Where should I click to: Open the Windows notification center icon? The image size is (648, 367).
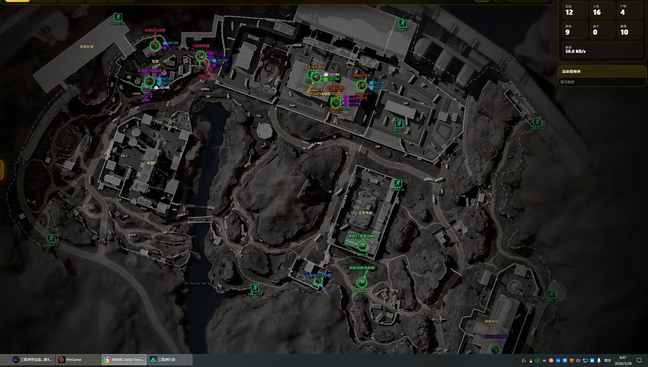639,360
